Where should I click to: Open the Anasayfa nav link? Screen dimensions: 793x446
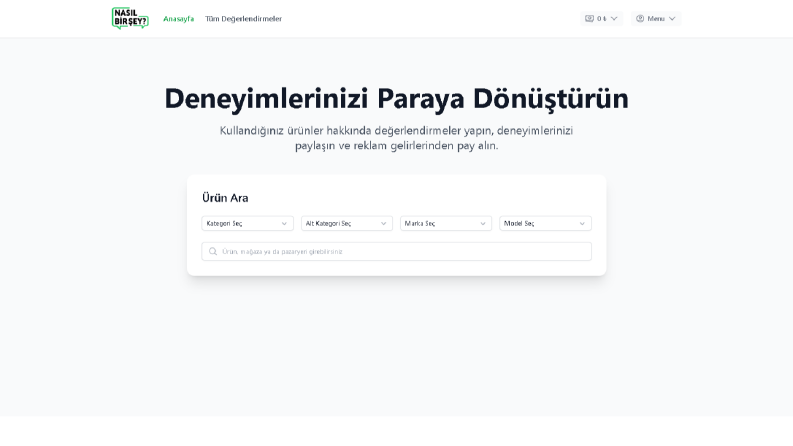pyautogui.click(x=179, y=19)
